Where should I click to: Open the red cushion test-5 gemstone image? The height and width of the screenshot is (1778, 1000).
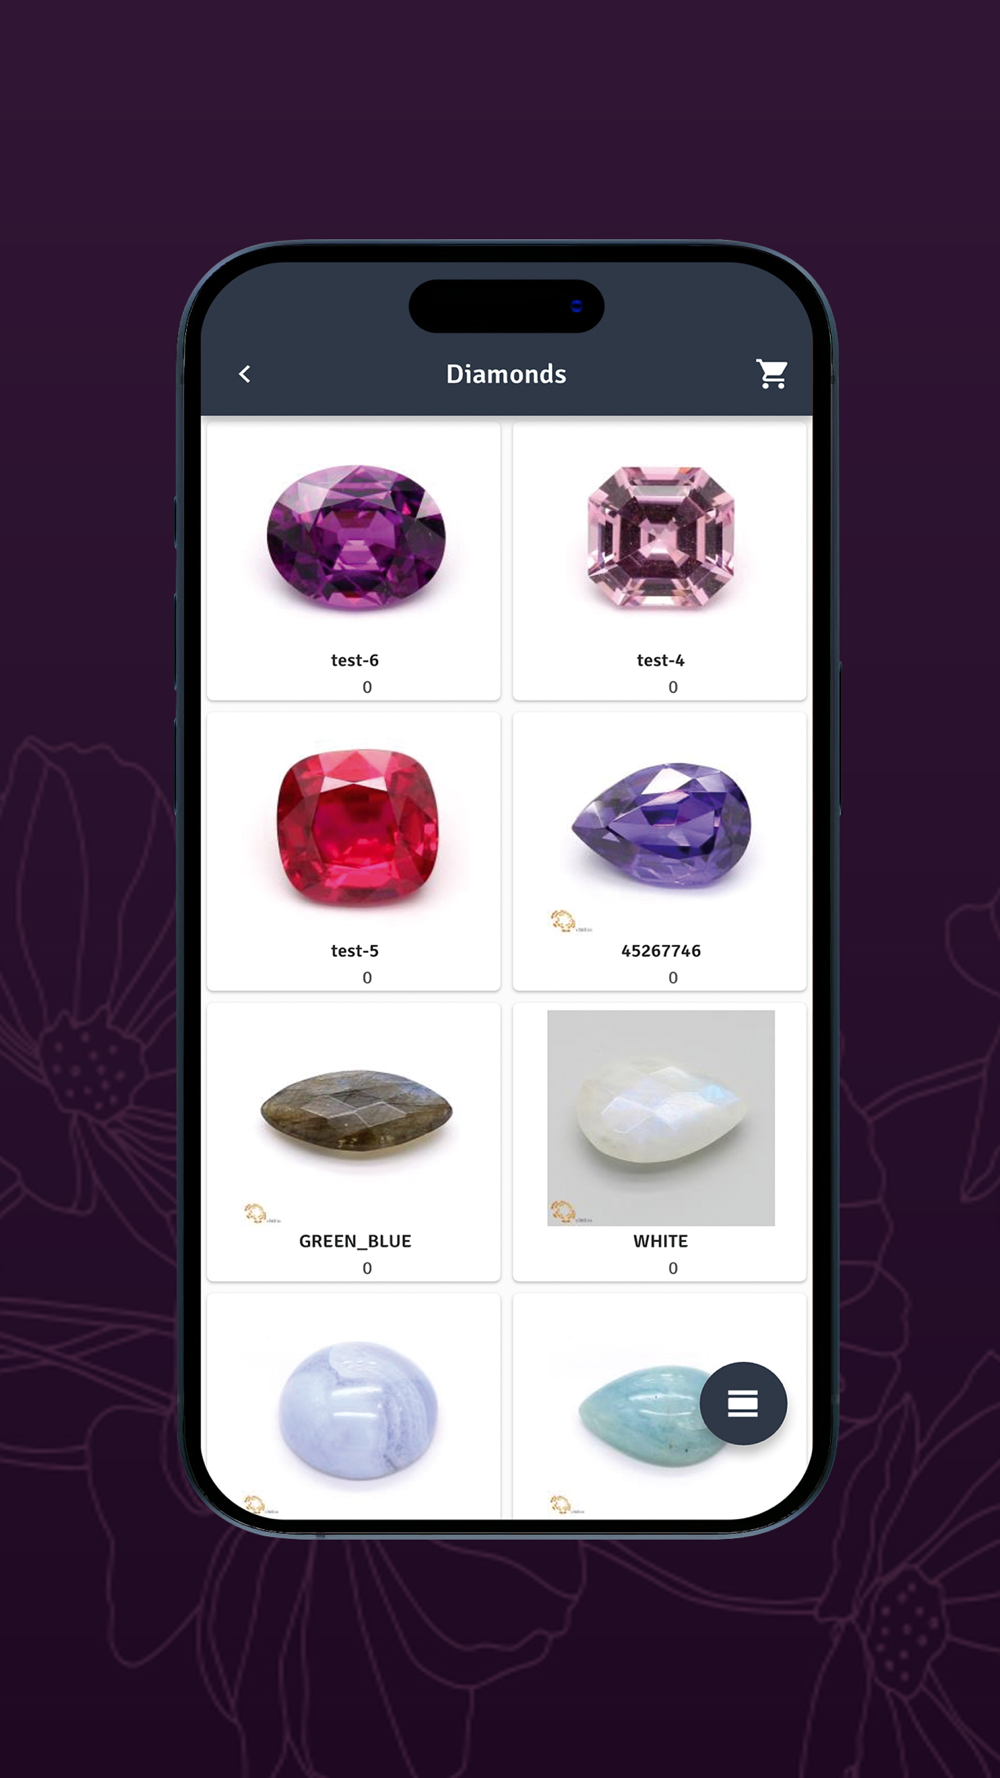357,827
